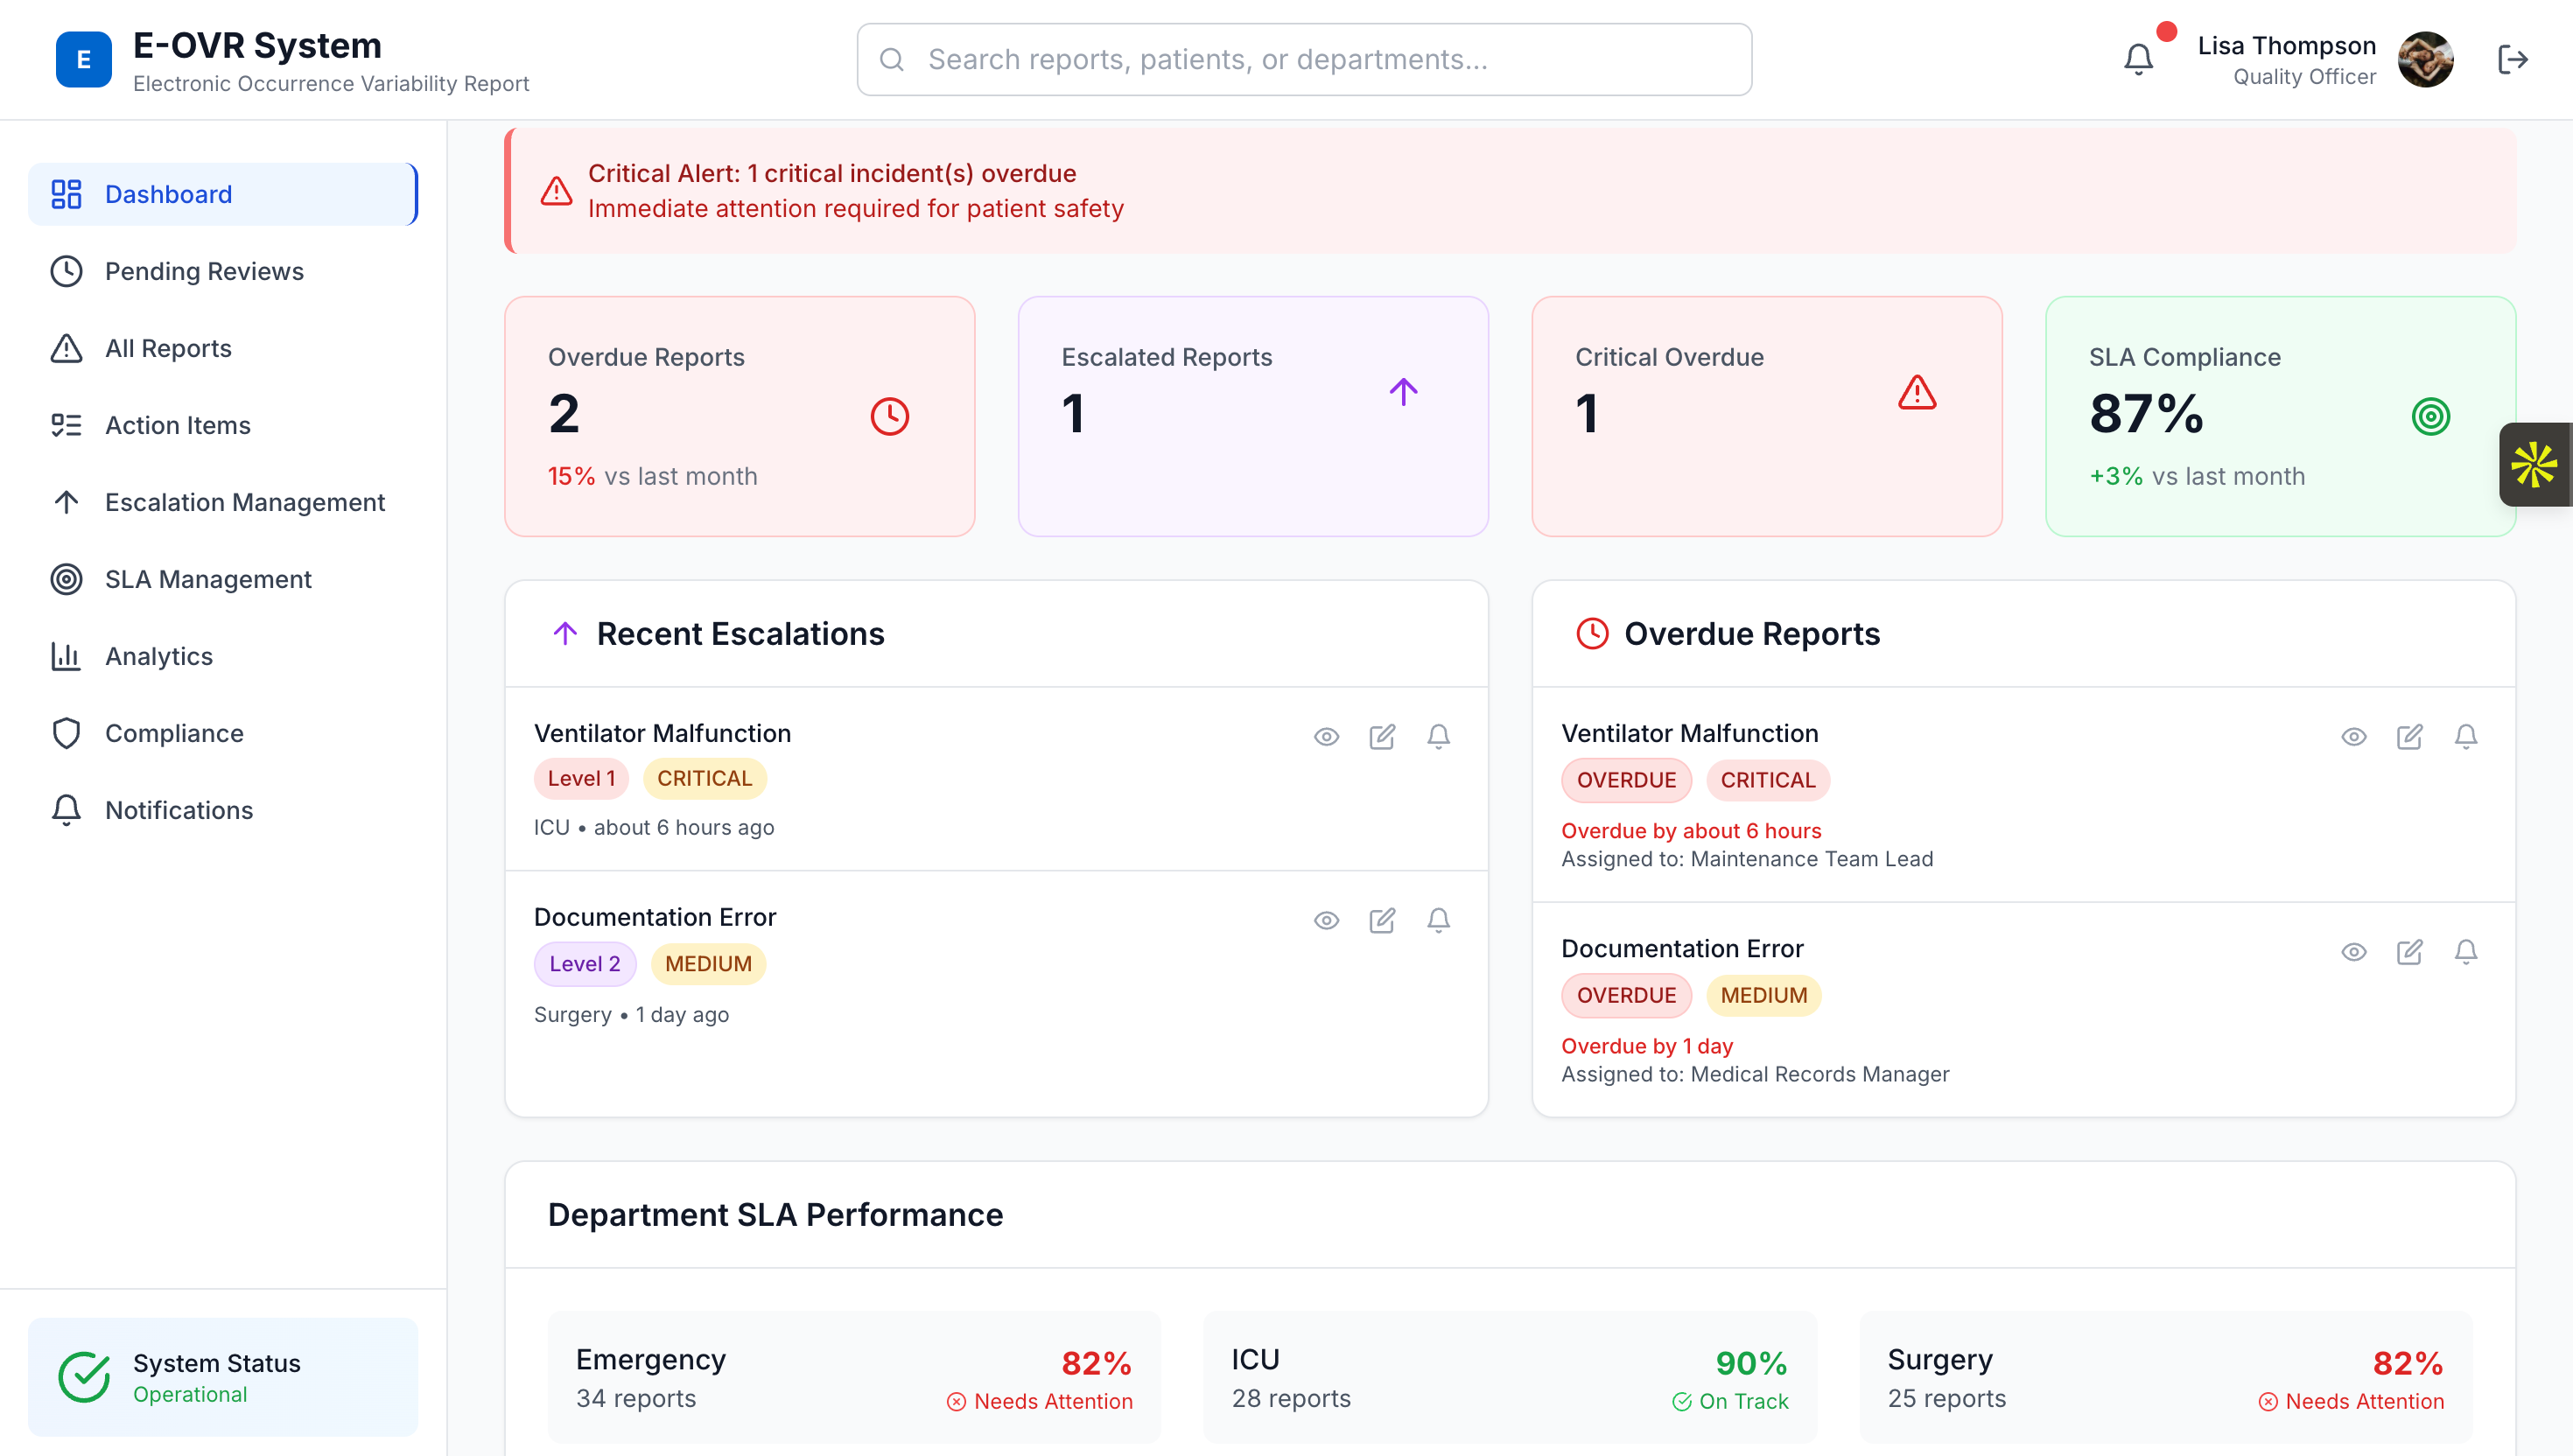The image size is (2573, 1456).
Task: Edit the overdue Documentation Error report
Action: point(2409,952)
